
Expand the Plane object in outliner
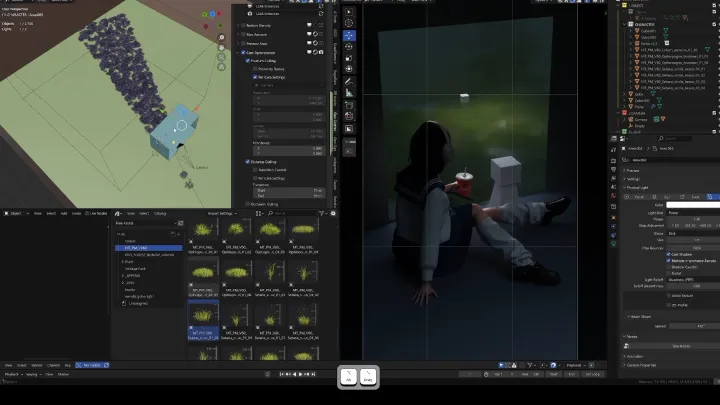pos(625,107)
